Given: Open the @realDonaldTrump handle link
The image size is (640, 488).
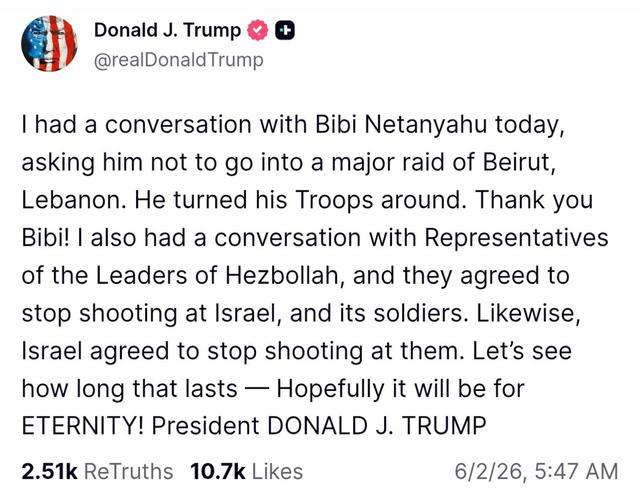Looking at the screenshot, I should [x=179, y=60].
